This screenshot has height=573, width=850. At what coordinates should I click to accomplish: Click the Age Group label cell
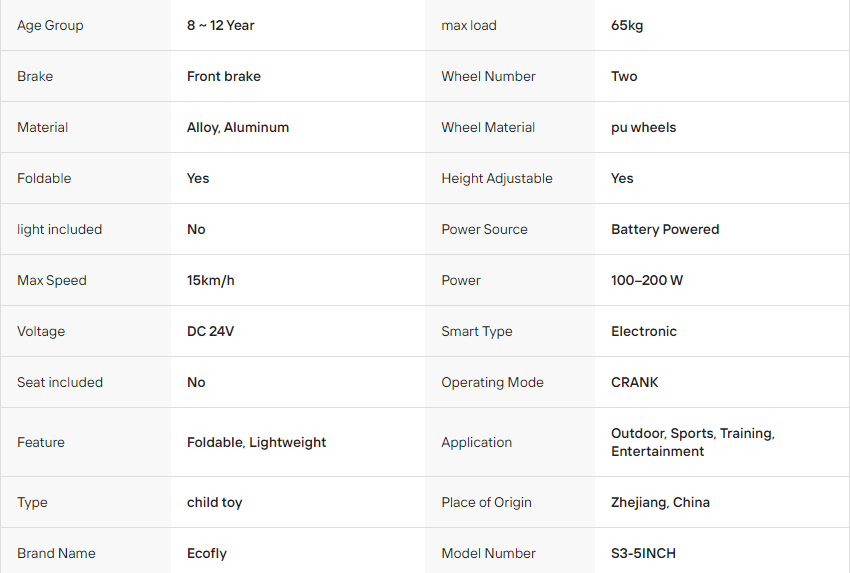(x=86, y=25)
